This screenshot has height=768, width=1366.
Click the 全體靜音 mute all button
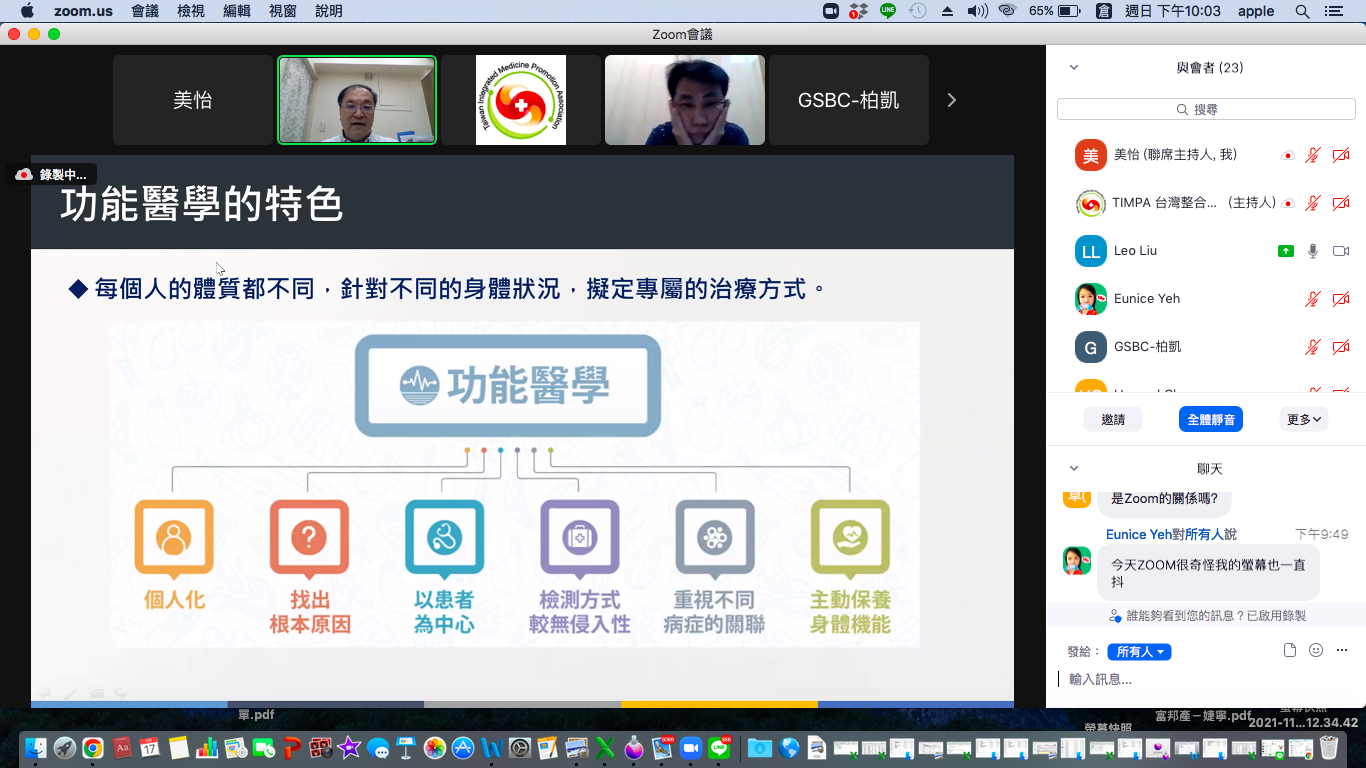(x=1210, y=420)
